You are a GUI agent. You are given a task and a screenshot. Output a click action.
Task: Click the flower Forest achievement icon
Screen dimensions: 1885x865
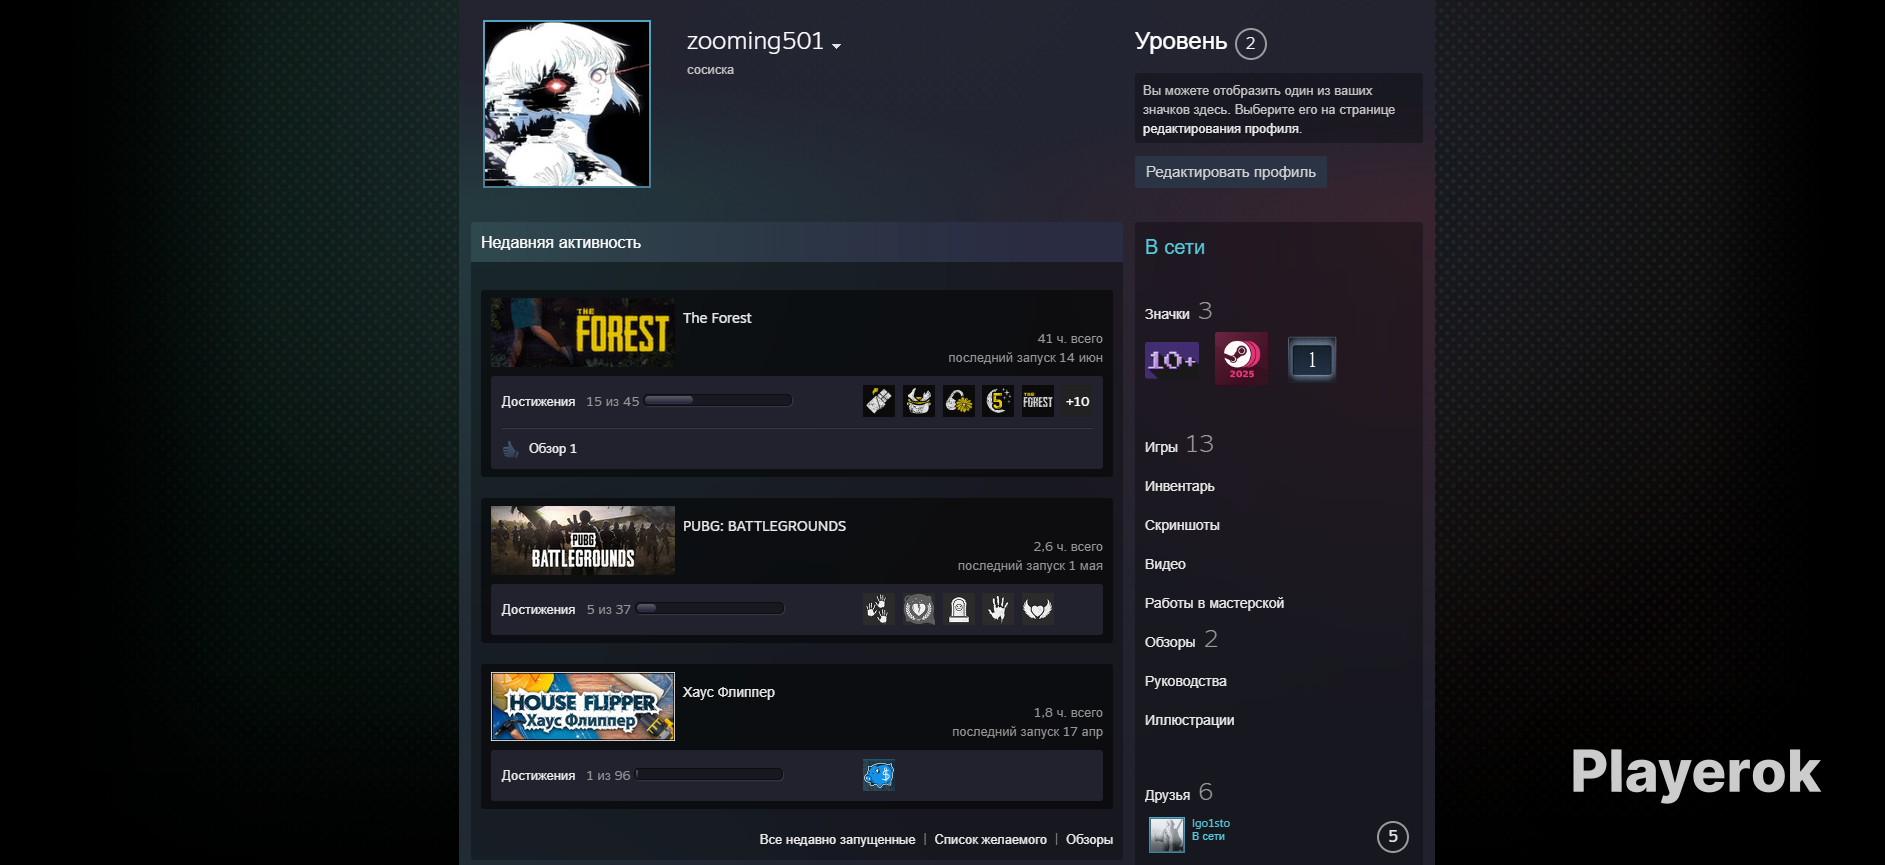959,401
